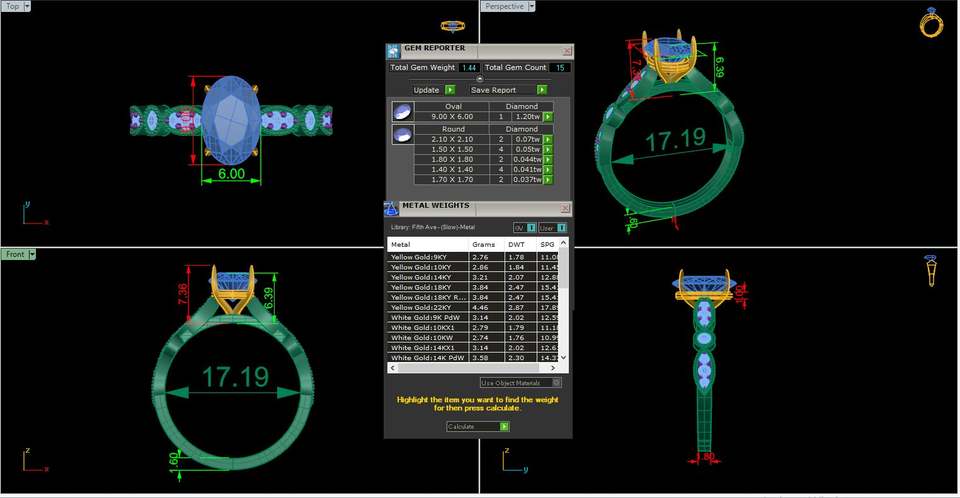This screenshot has height=498, width=960.
Task: Click the 17.19 dimension in Front view
Action: 235,377
